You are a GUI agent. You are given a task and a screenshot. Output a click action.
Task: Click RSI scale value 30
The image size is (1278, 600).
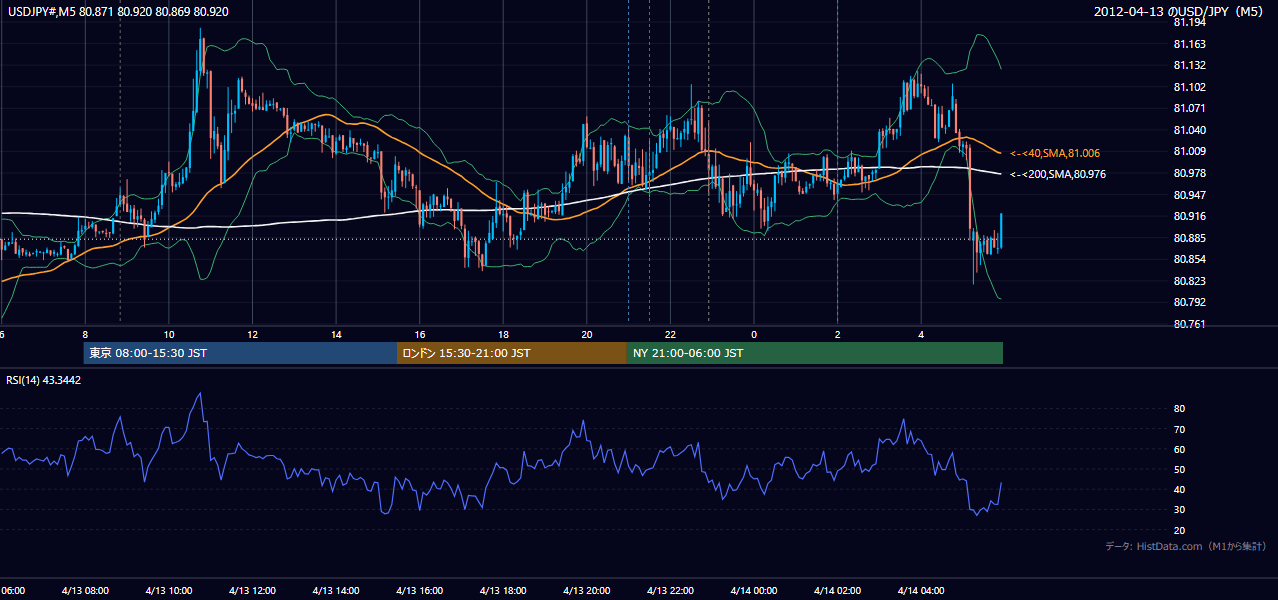click(x=1180, y=509)
